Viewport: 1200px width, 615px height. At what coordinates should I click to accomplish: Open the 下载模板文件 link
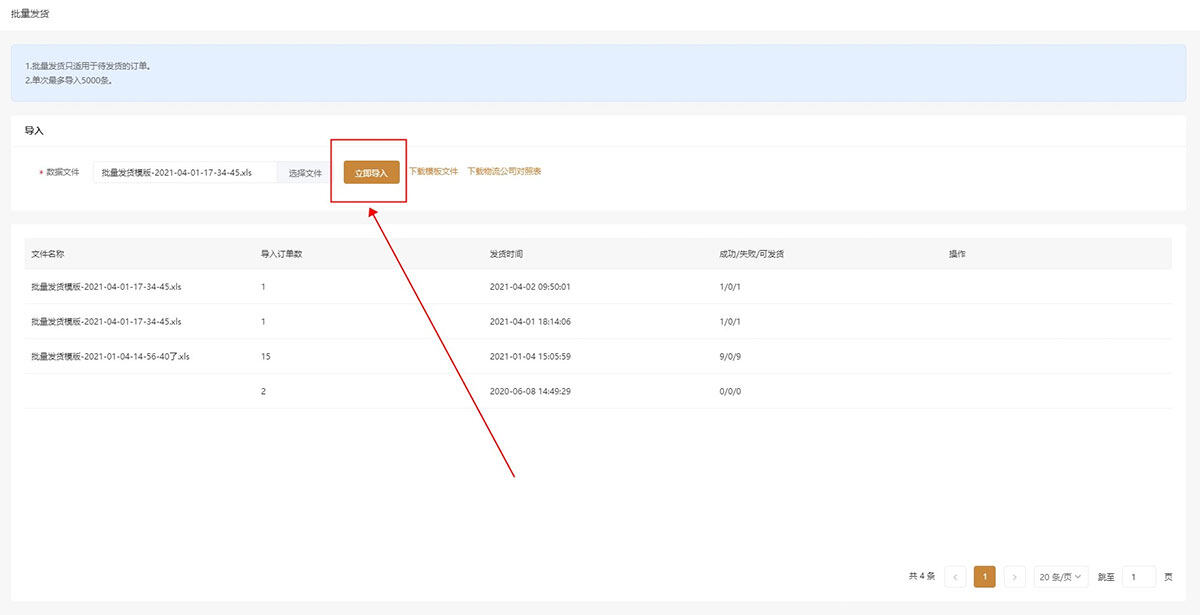[433, 172]
